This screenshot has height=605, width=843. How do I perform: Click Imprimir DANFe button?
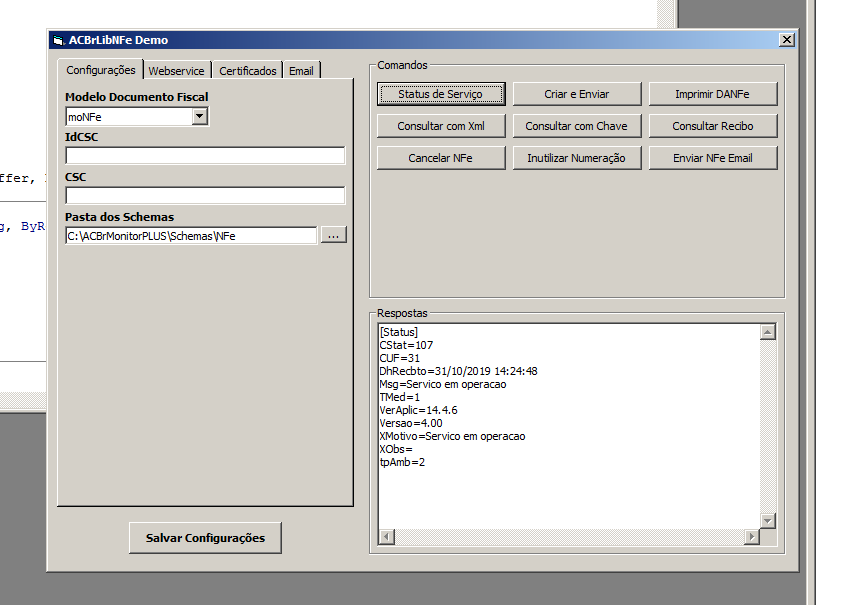click(x=713, y=94)
